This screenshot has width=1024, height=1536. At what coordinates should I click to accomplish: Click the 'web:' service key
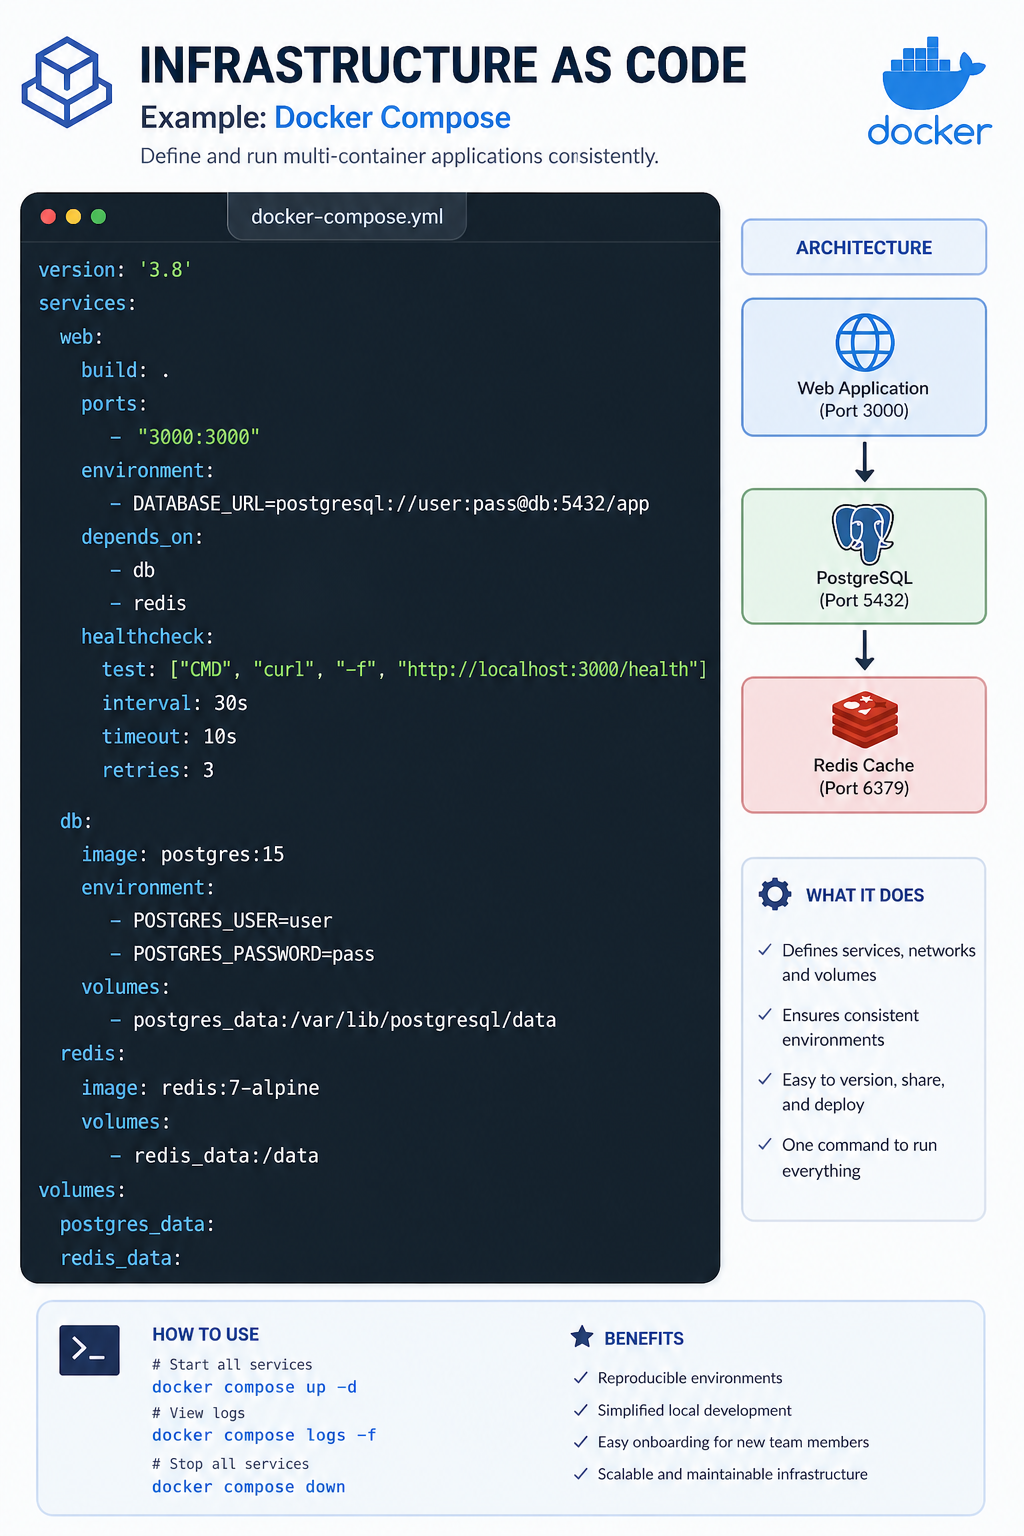pyautogui.click(x=81, y=337)
